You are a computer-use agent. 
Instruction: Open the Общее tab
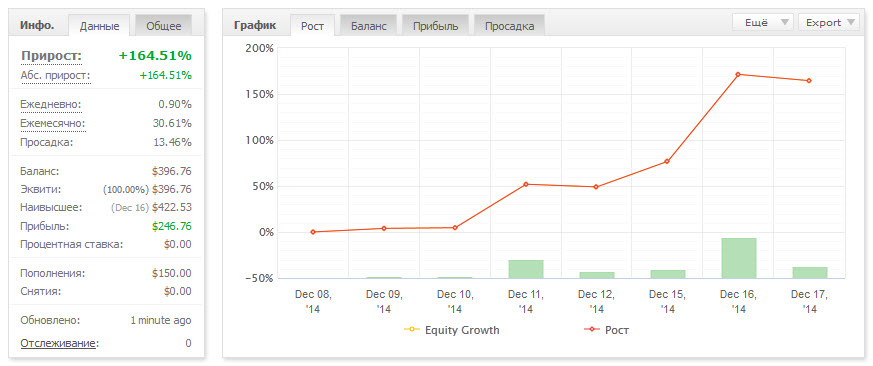point(164,26)
